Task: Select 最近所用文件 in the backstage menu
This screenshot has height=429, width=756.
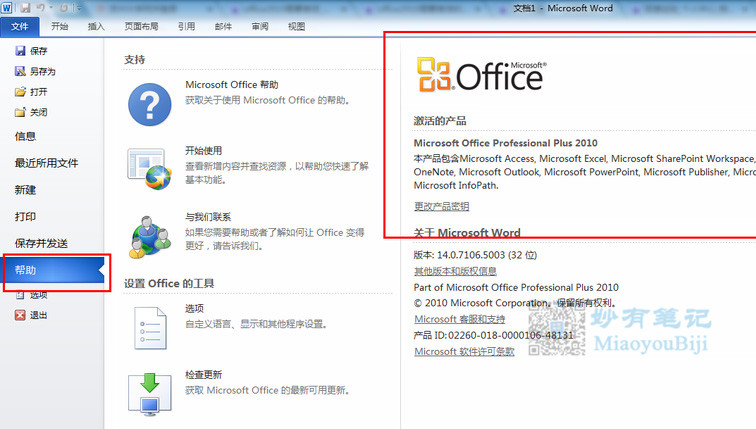Action: click(46, 163)
